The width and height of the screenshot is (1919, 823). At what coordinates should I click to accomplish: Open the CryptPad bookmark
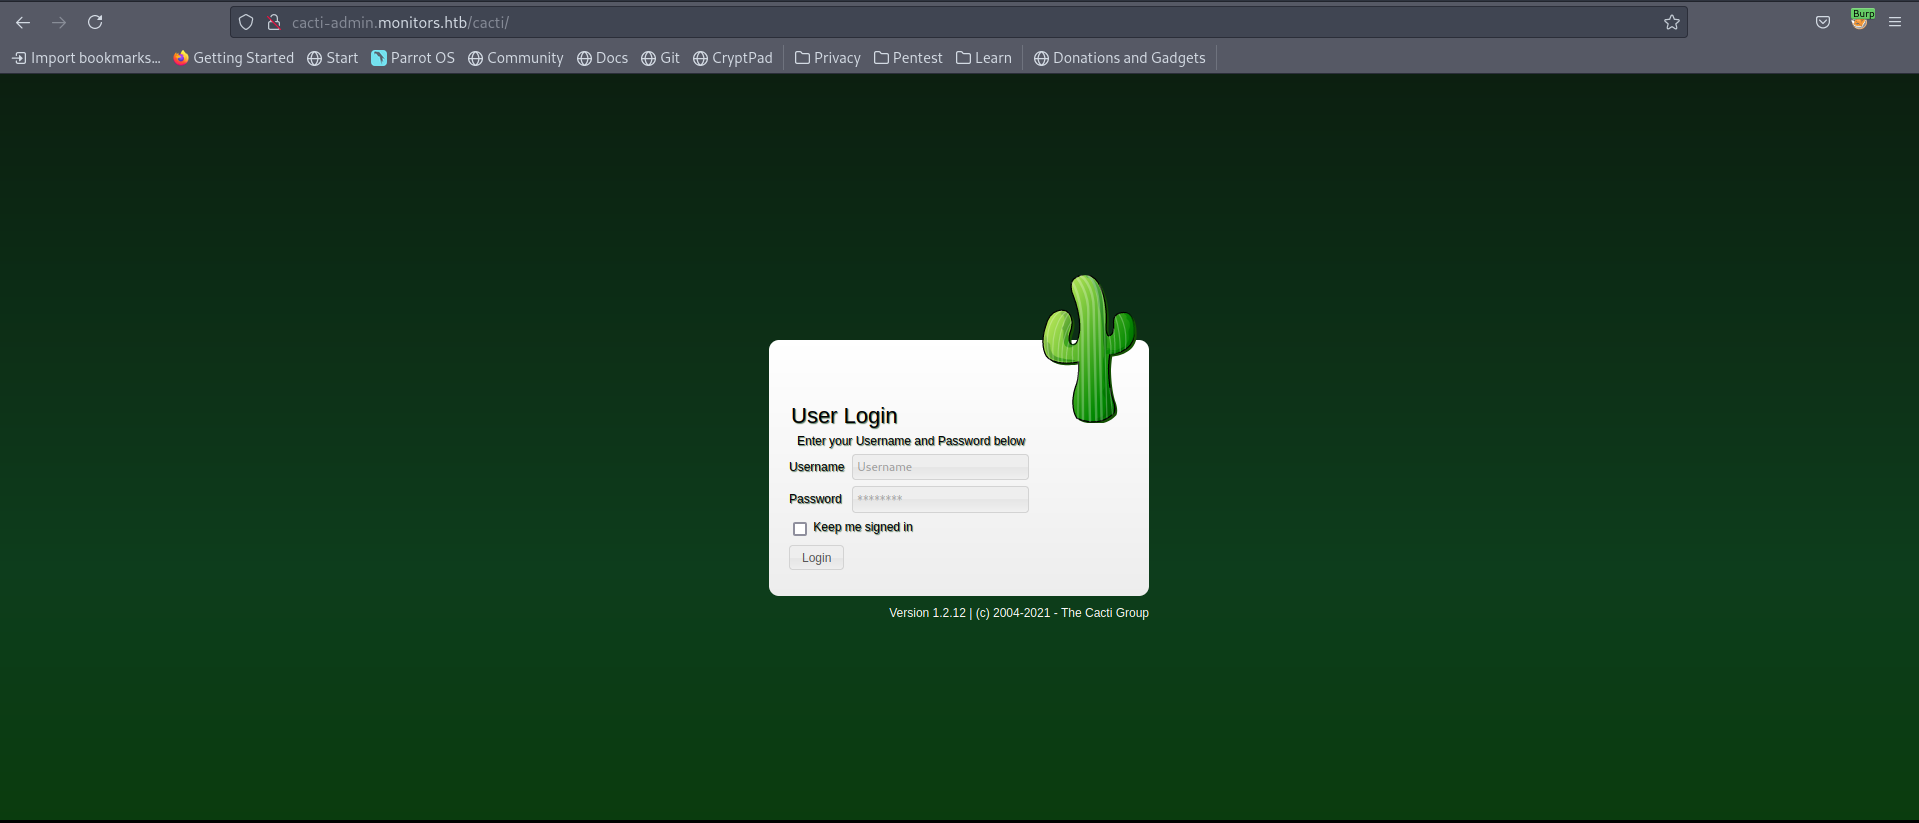coord(732,58)
